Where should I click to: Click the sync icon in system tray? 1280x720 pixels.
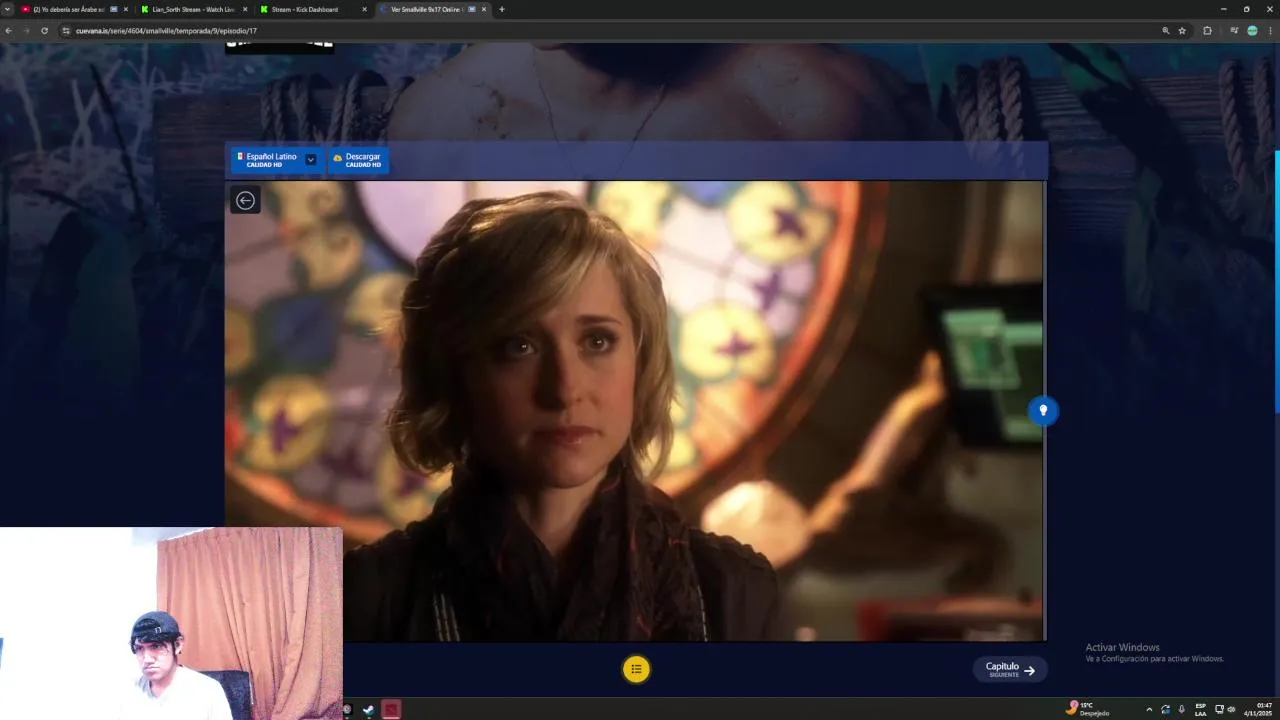click(x=1165, y=709)
